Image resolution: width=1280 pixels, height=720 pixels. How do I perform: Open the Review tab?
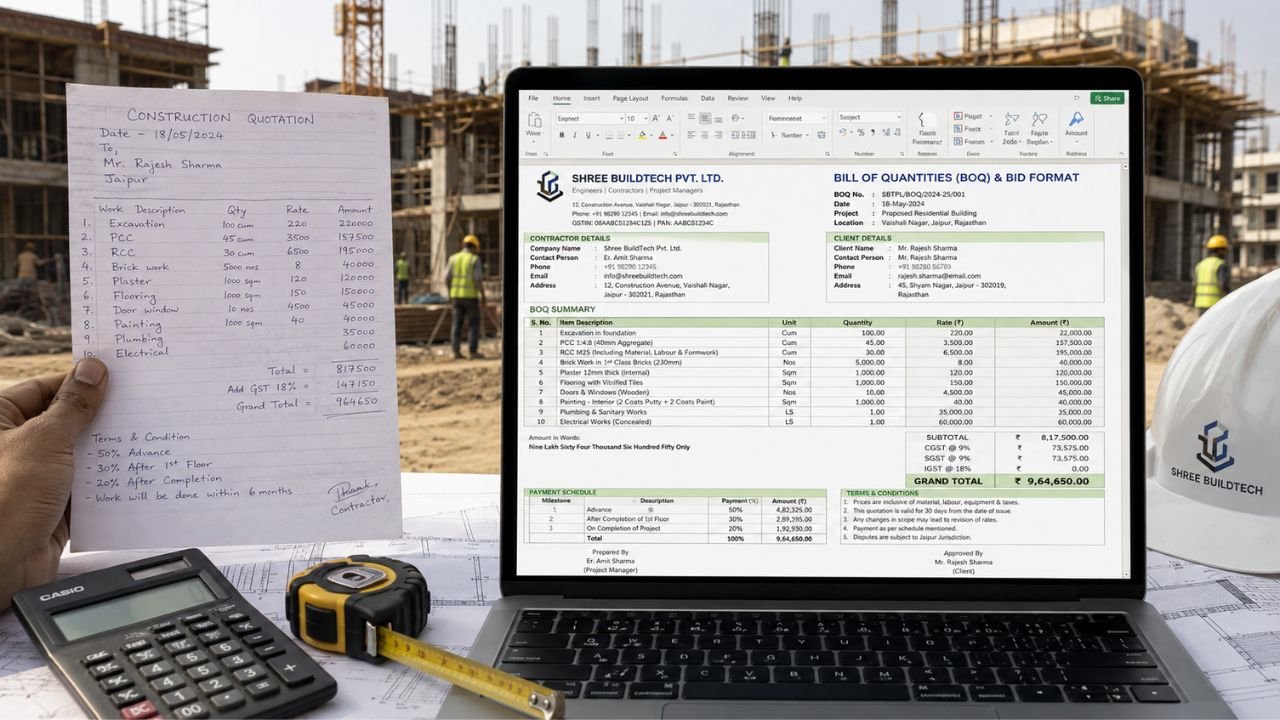coord(738,98)
